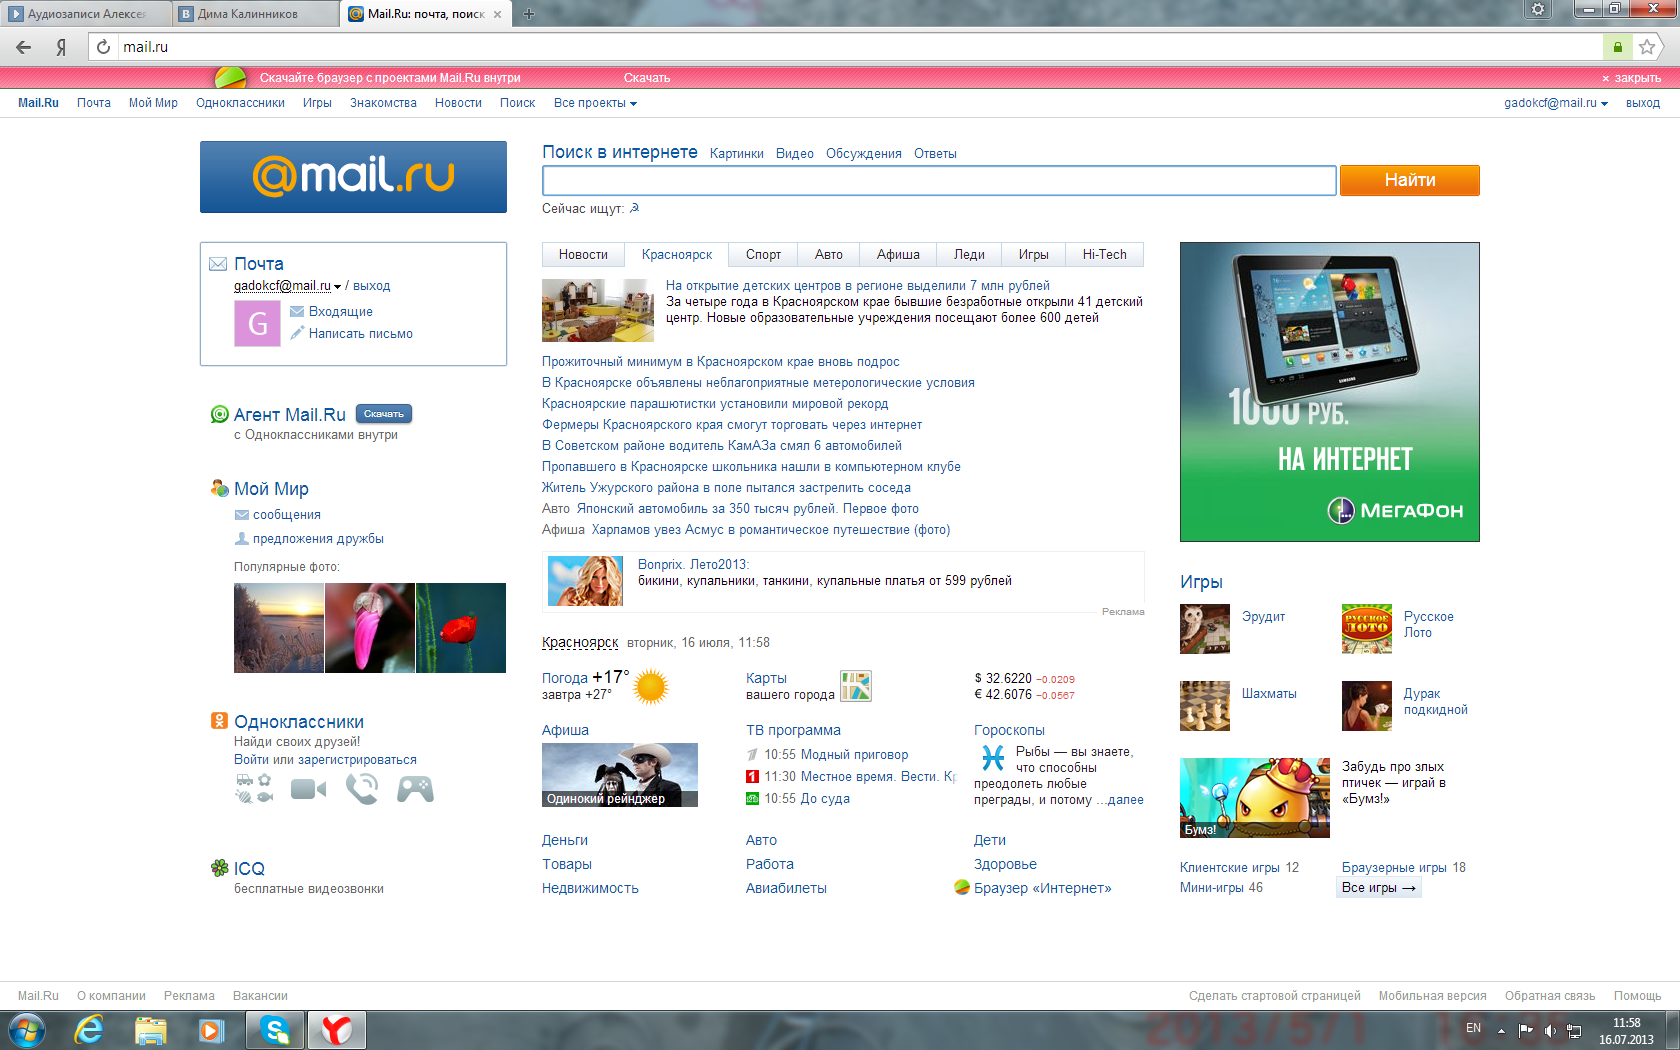Viewport: 1680px width, 1050px height.
Task: Open Одинокий рейнджер movie thumbnail
Action: [x=620, y=775]
